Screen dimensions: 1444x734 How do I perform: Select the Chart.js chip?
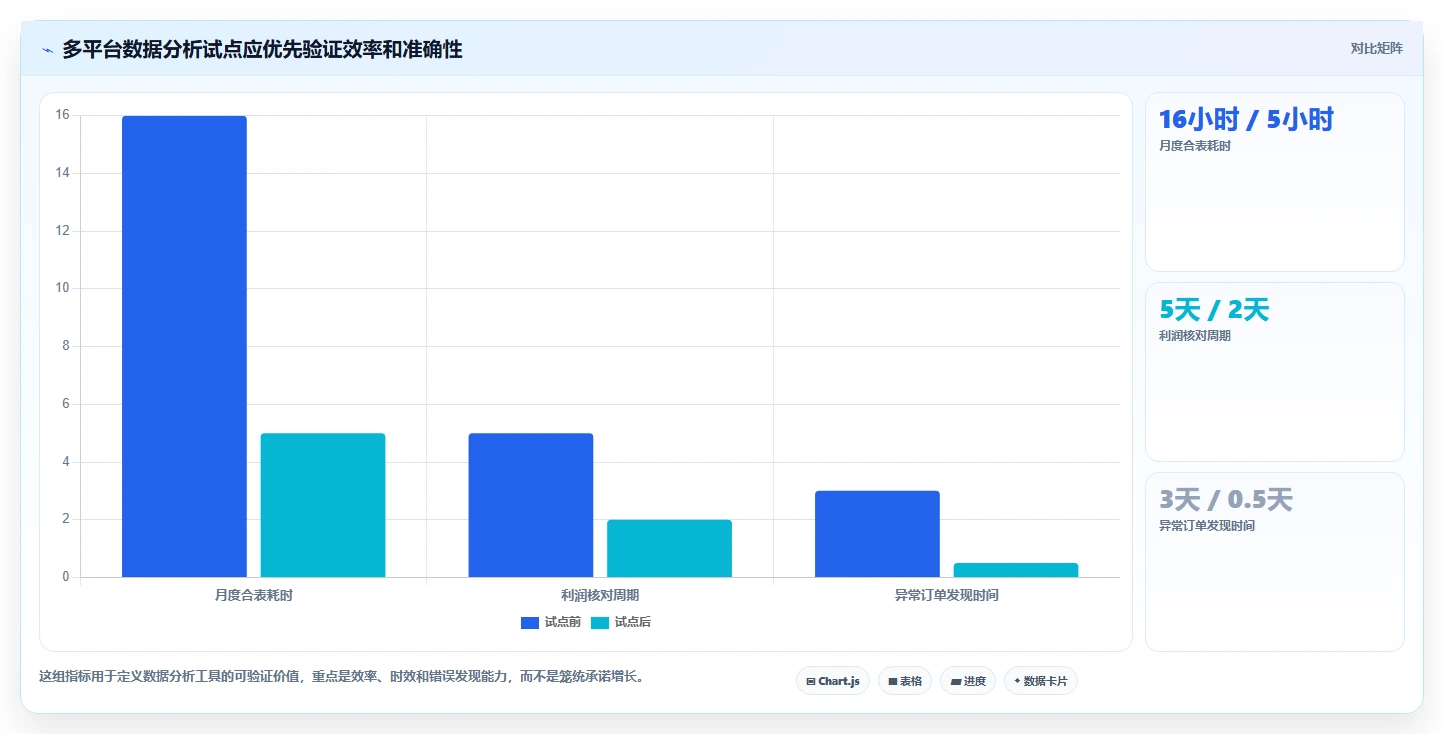(833, 681)
